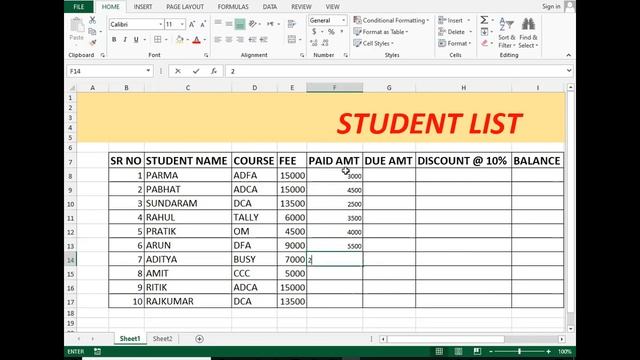Toggle Italic formatting

point(125,40)
